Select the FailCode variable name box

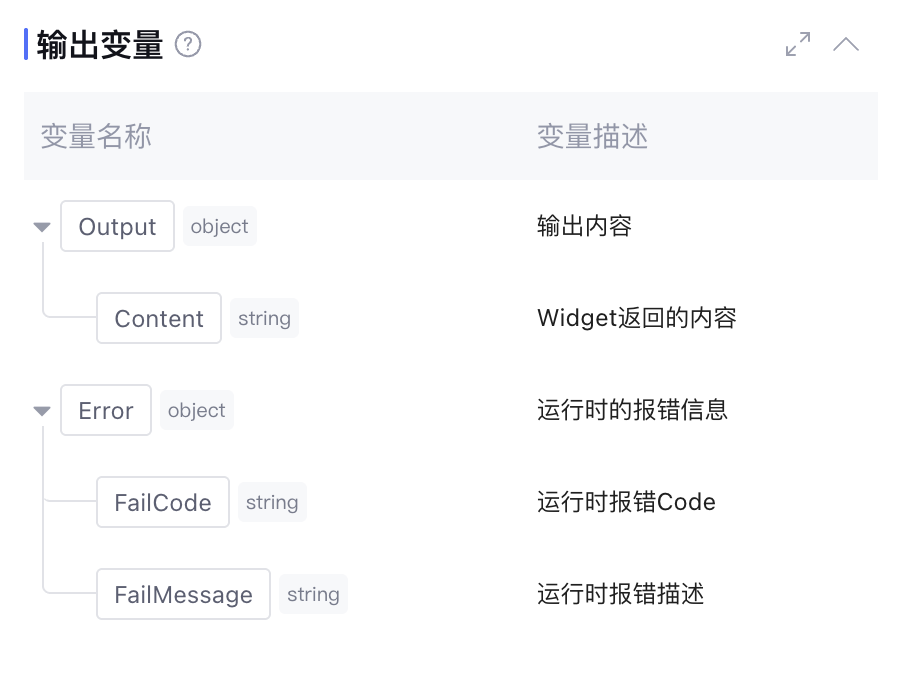tap(163, 503)
